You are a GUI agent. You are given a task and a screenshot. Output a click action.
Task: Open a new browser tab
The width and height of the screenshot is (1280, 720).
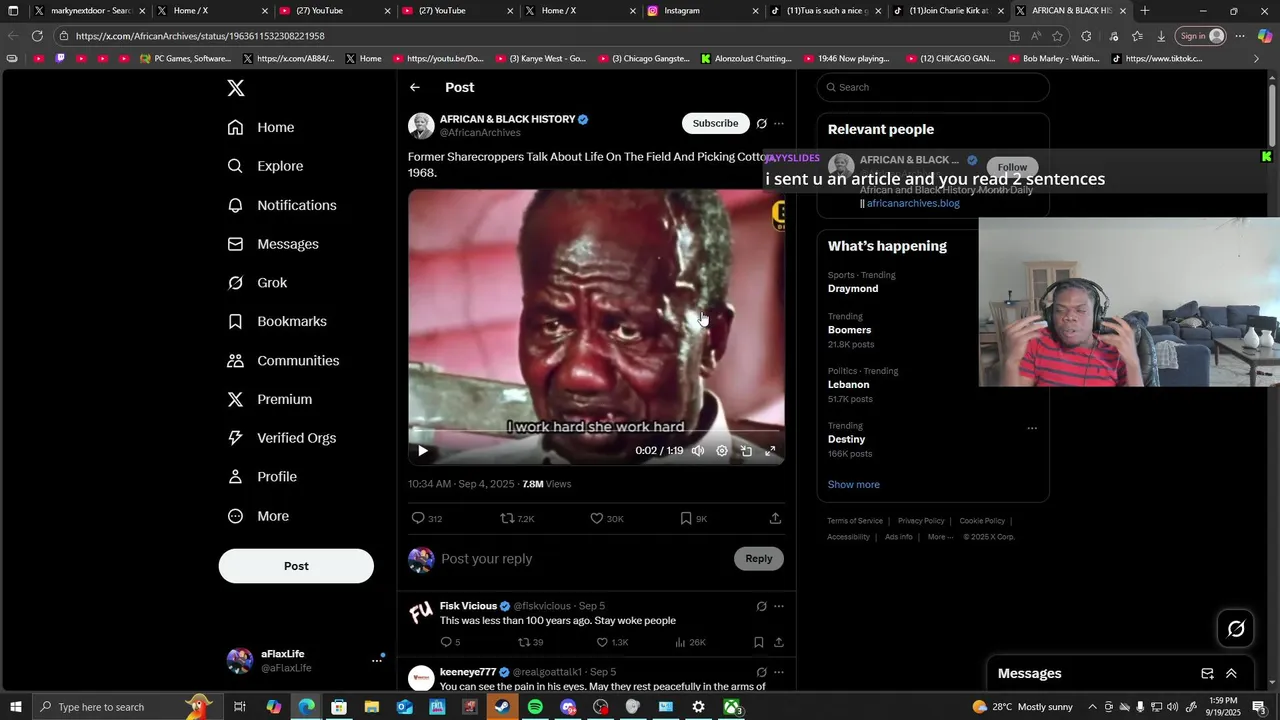(x=1145, y=11)
